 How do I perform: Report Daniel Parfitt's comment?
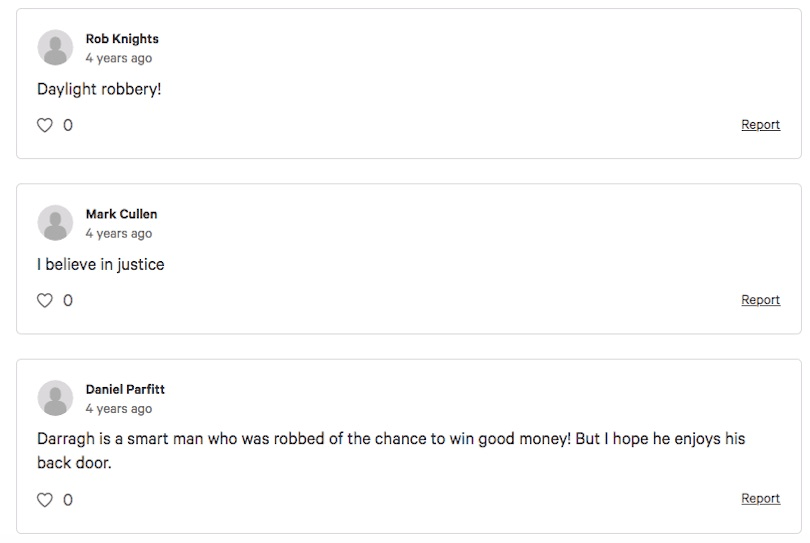[x=760, y=499]
